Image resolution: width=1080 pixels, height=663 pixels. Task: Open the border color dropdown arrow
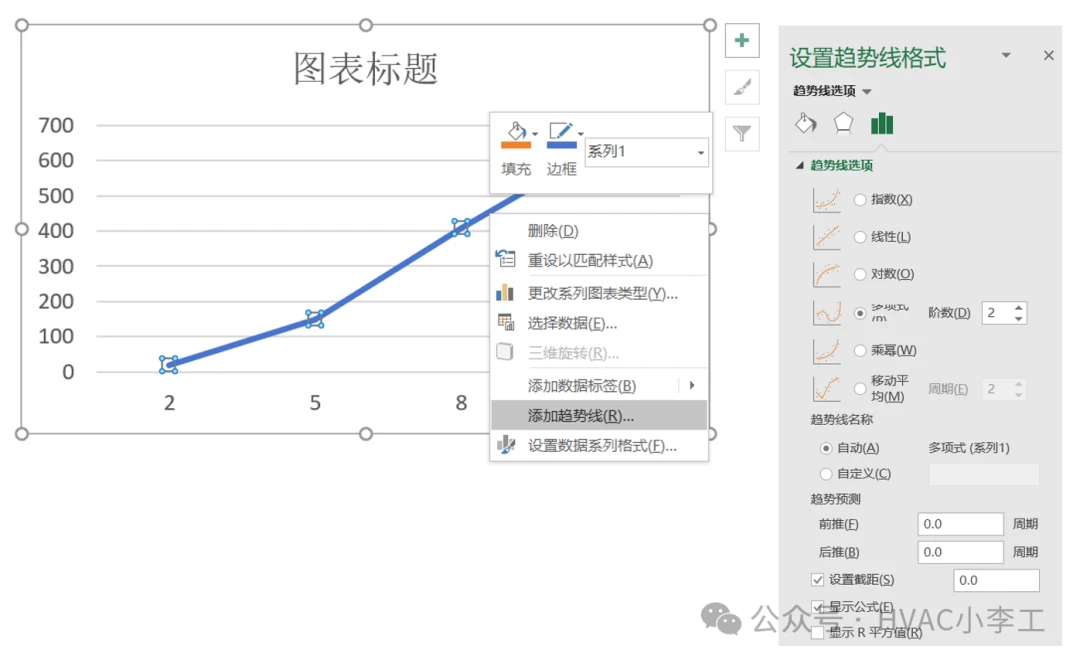tap(581, 134)
